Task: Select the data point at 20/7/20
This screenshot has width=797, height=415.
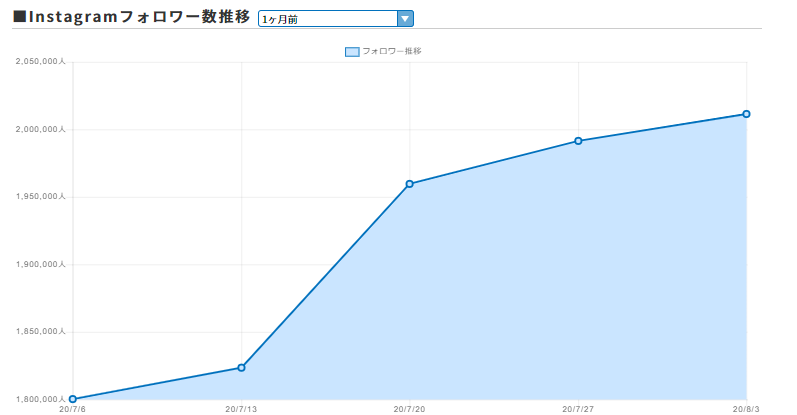Action: click(410, 184)
